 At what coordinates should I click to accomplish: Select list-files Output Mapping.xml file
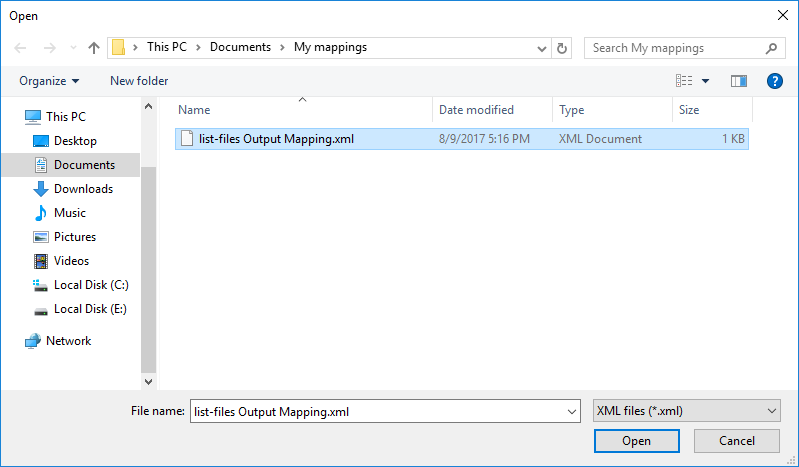[276, 139]
